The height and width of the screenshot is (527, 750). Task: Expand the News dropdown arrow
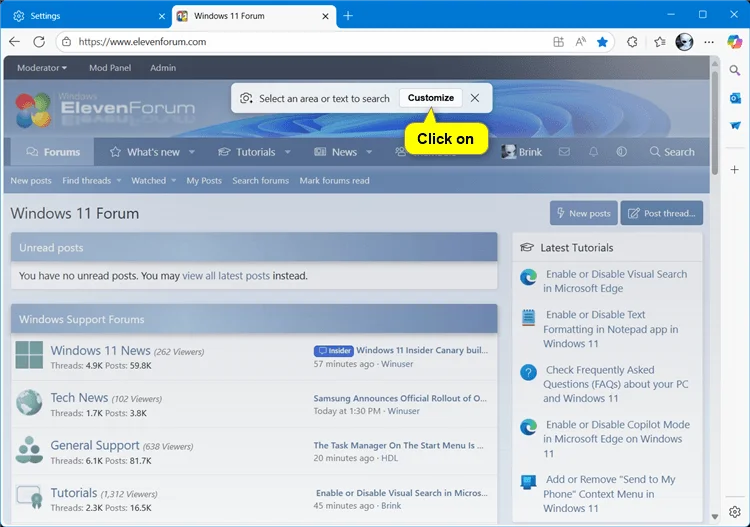[369, 152]
